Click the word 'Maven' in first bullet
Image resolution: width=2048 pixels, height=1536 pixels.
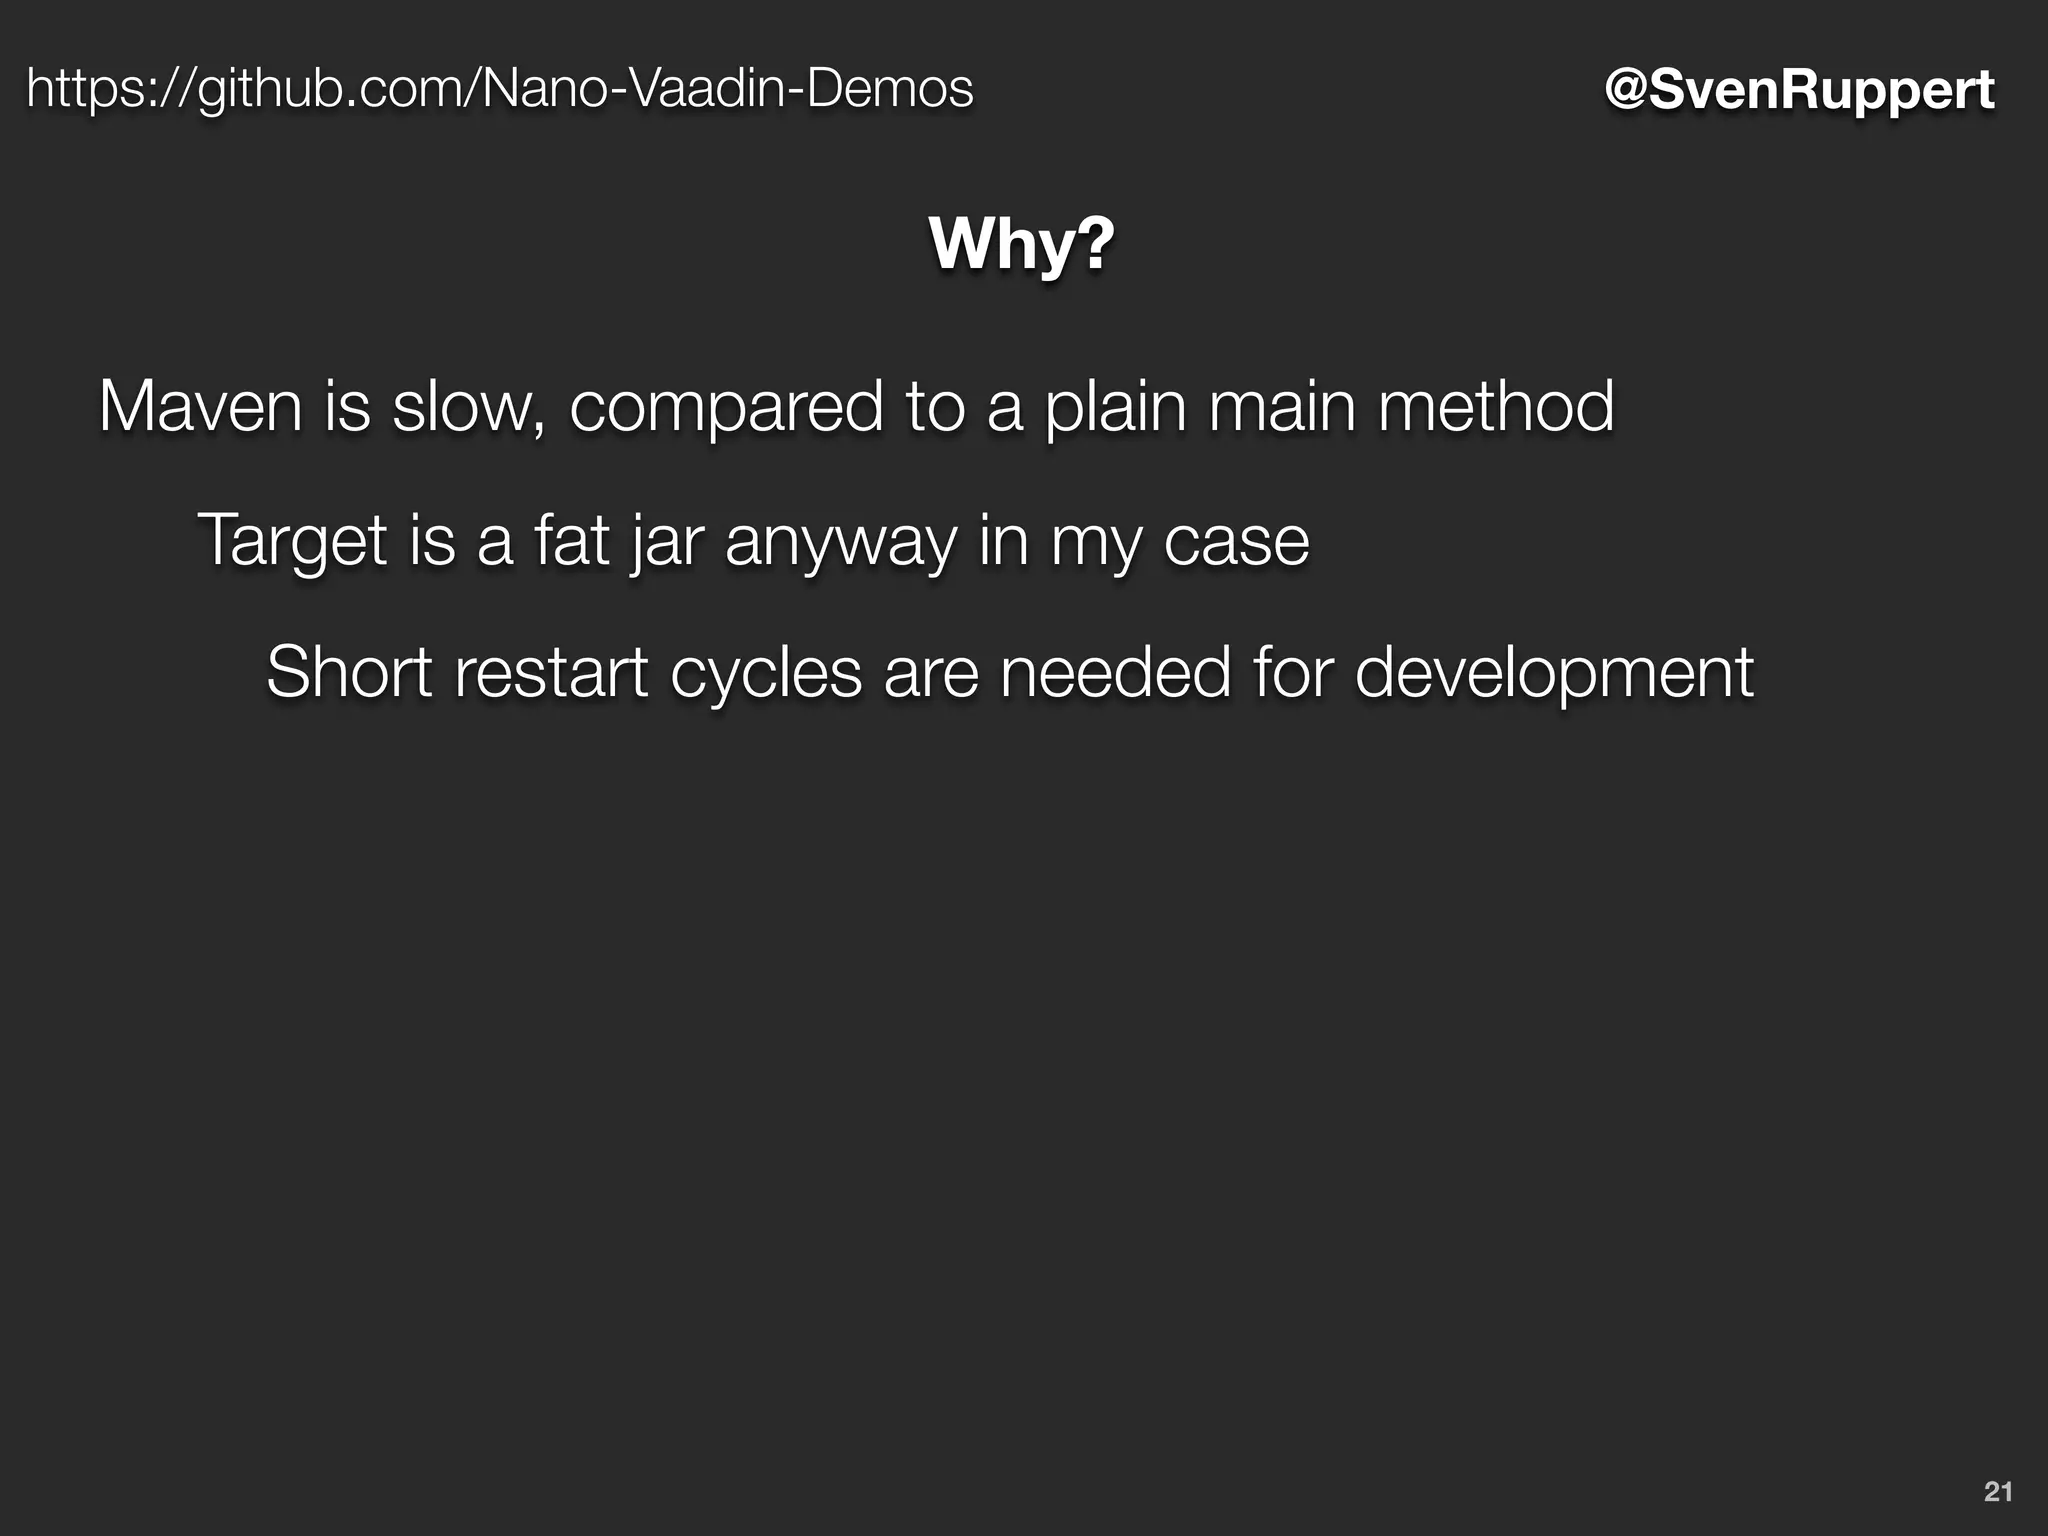(x=200, y=406)
